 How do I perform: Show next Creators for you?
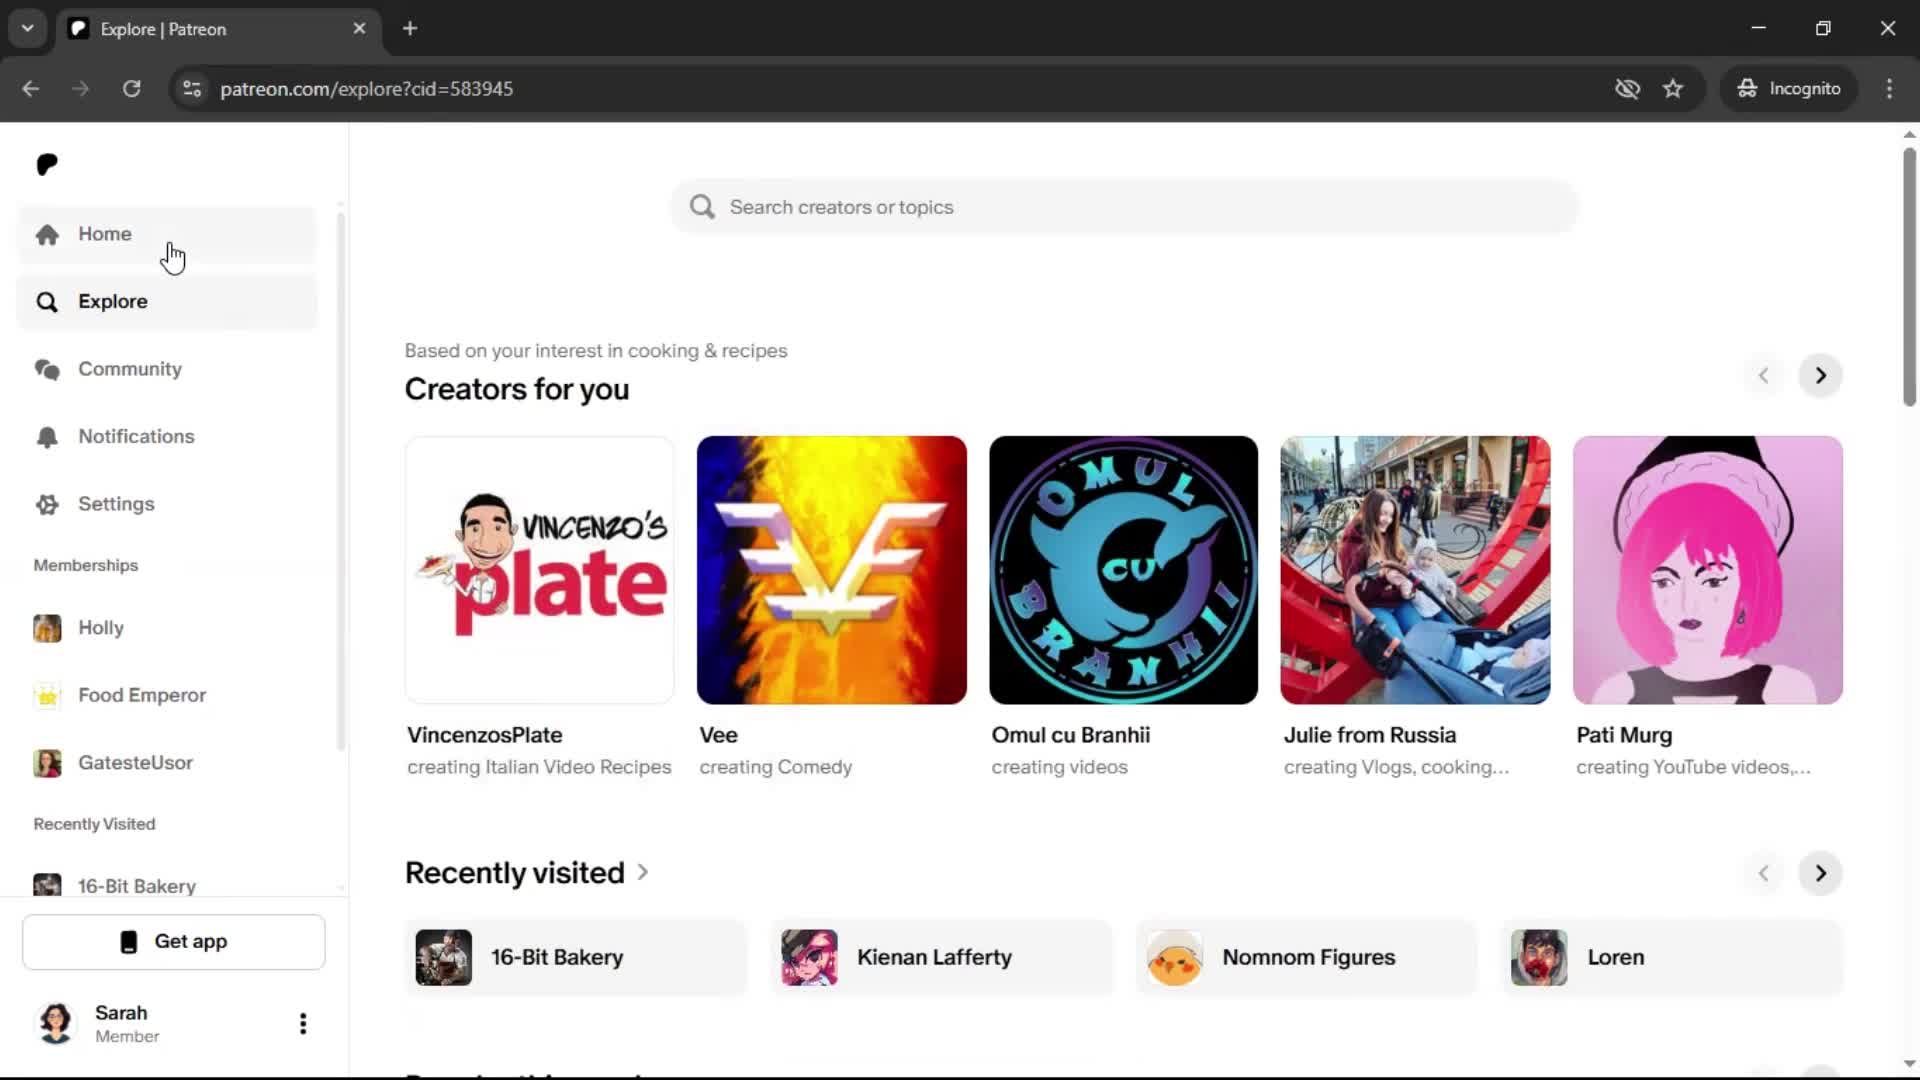pyautogui.click(x=1820, y=376)
